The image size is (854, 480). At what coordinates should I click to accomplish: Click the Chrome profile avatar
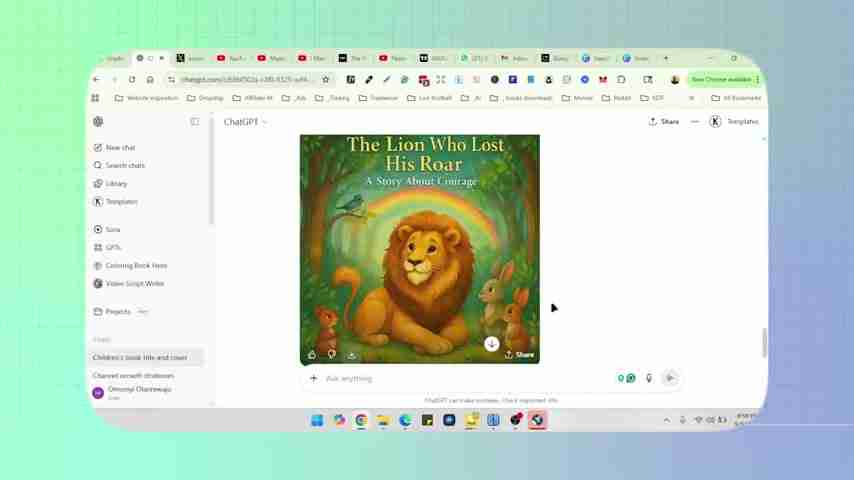point(675,80)
